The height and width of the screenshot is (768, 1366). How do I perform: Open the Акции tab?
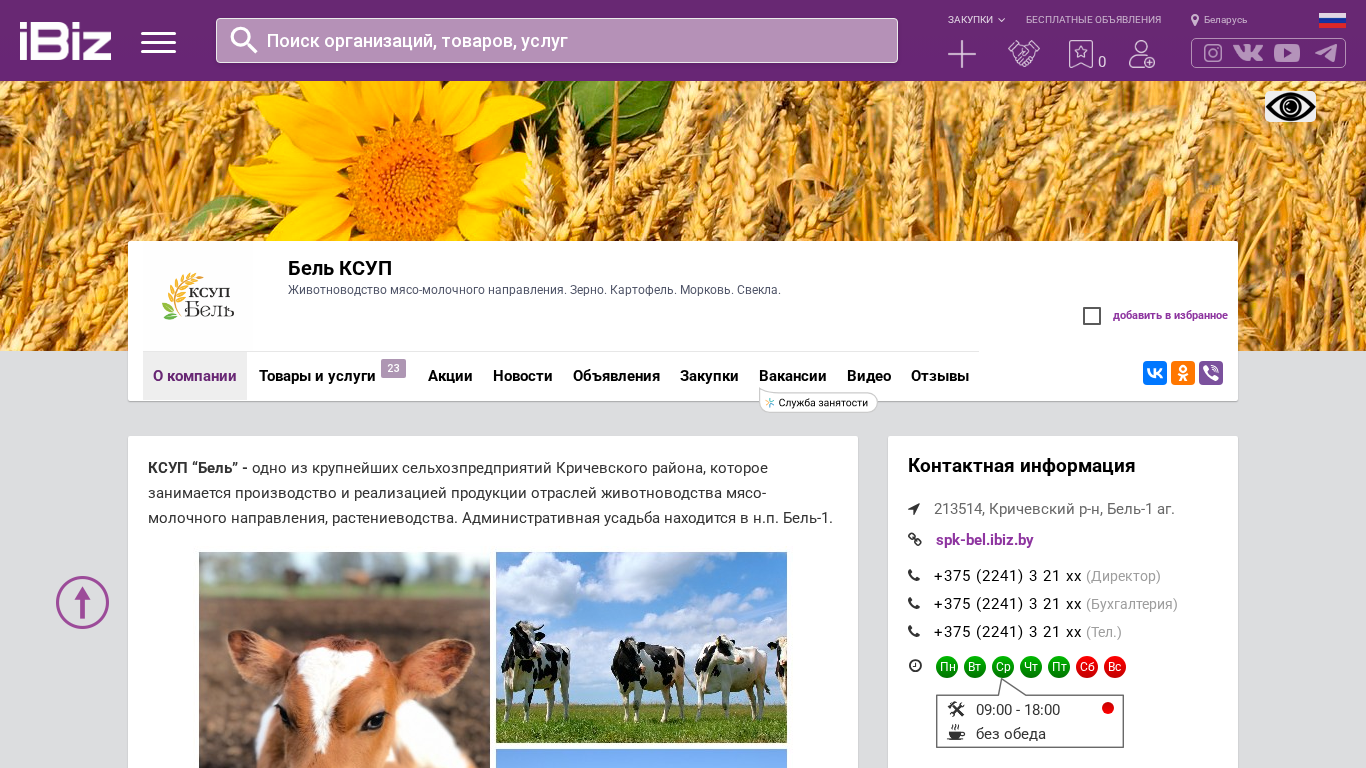click(x=450, y=376)
